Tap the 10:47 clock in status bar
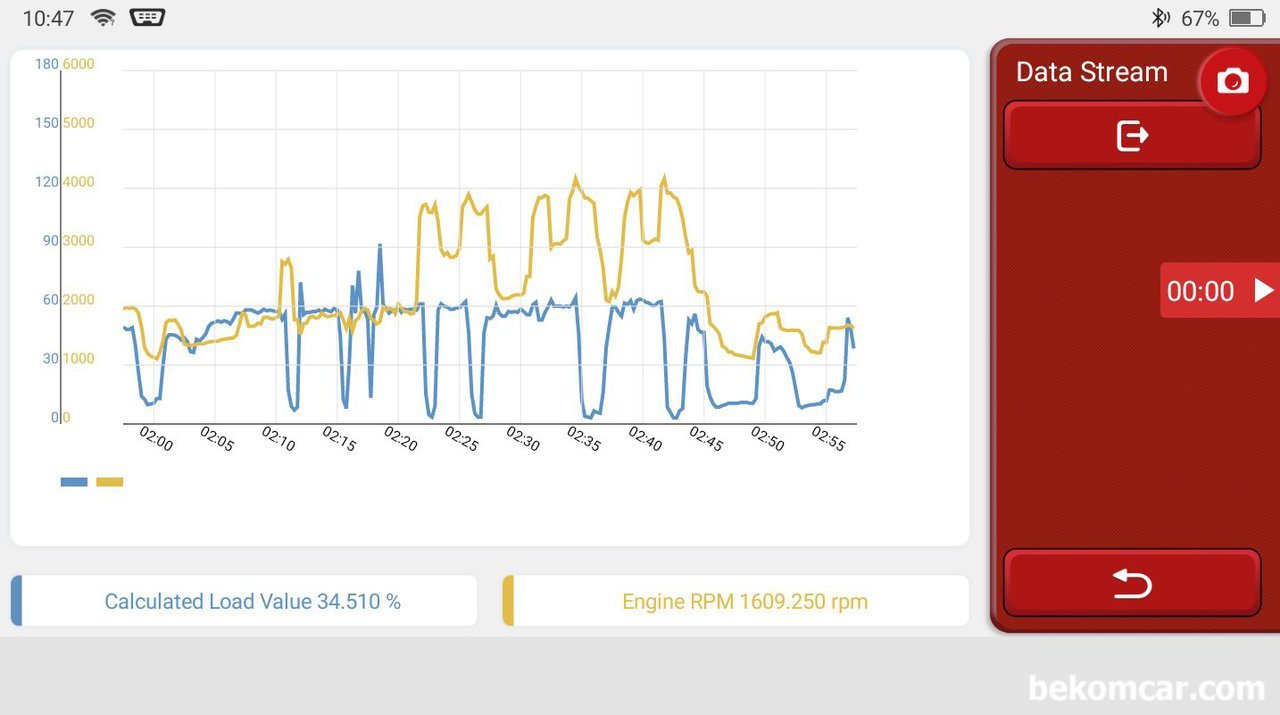 48,18
